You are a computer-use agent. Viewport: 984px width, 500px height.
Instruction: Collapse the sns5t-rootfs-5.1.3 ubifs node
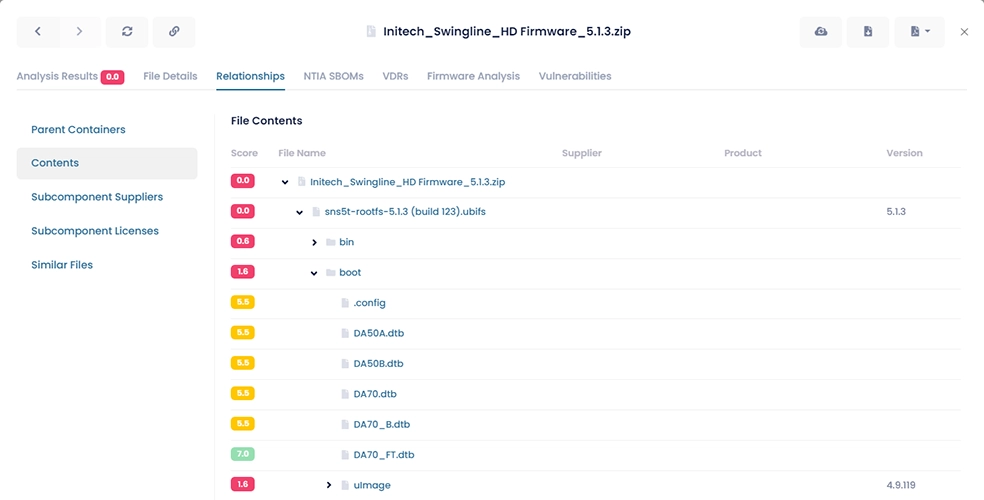(300, 212)
